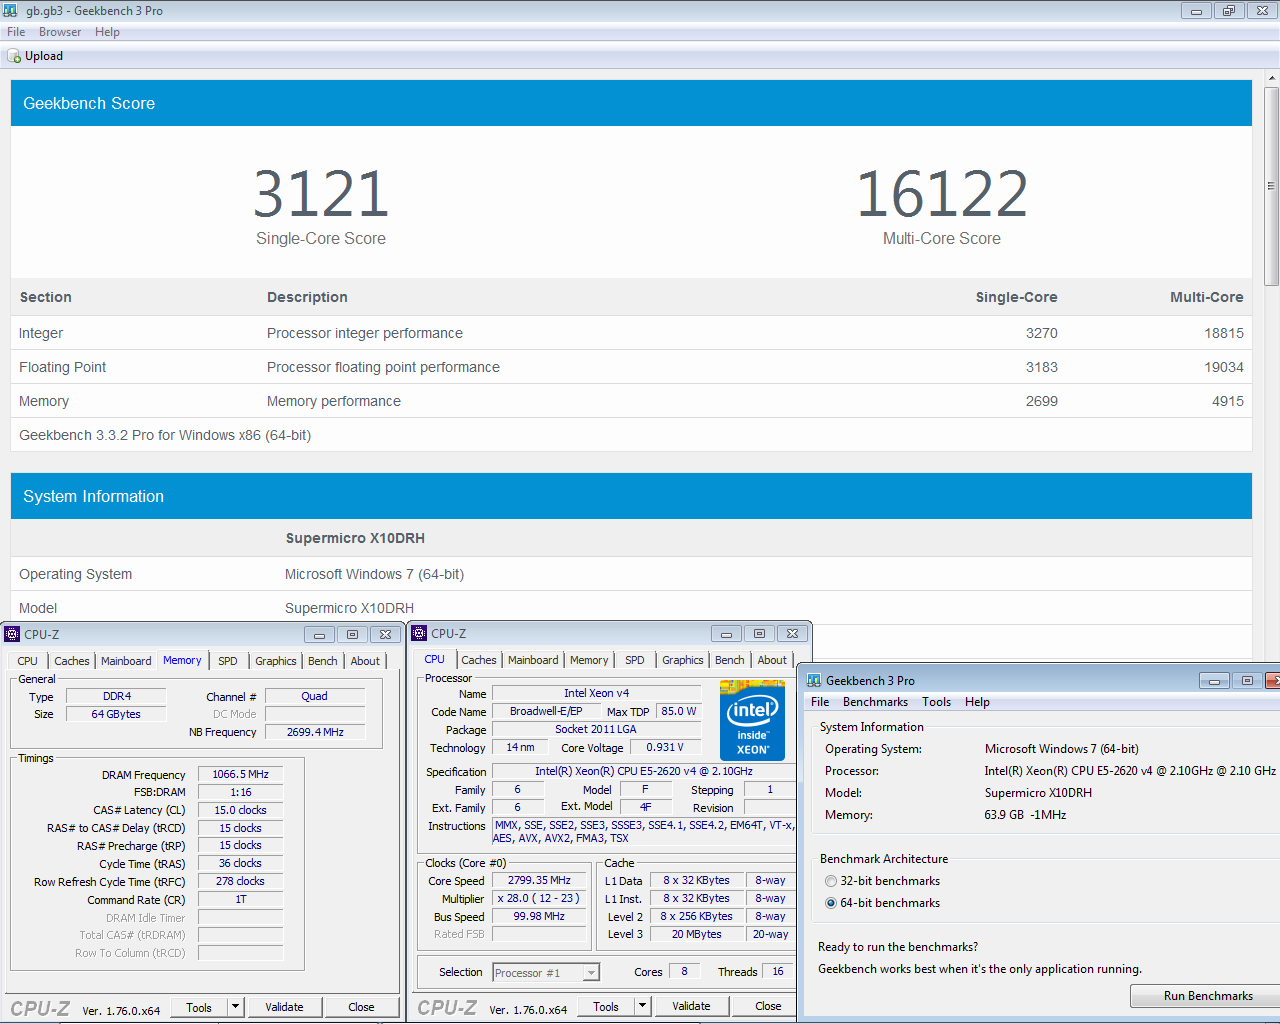
Task: Click Single-Core score 3121
Action: (321, 193)
